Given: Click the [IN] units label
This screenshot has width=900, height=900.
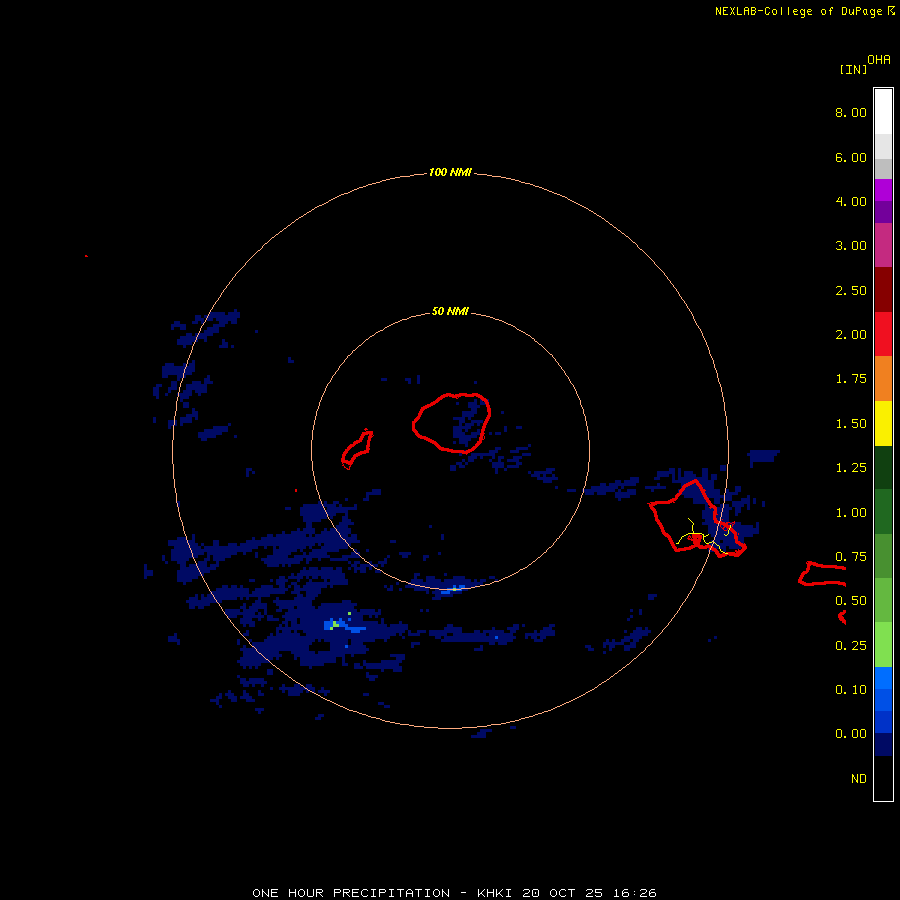Looking at the screenshot, I should pyautogui.click(x=853, y=69).
